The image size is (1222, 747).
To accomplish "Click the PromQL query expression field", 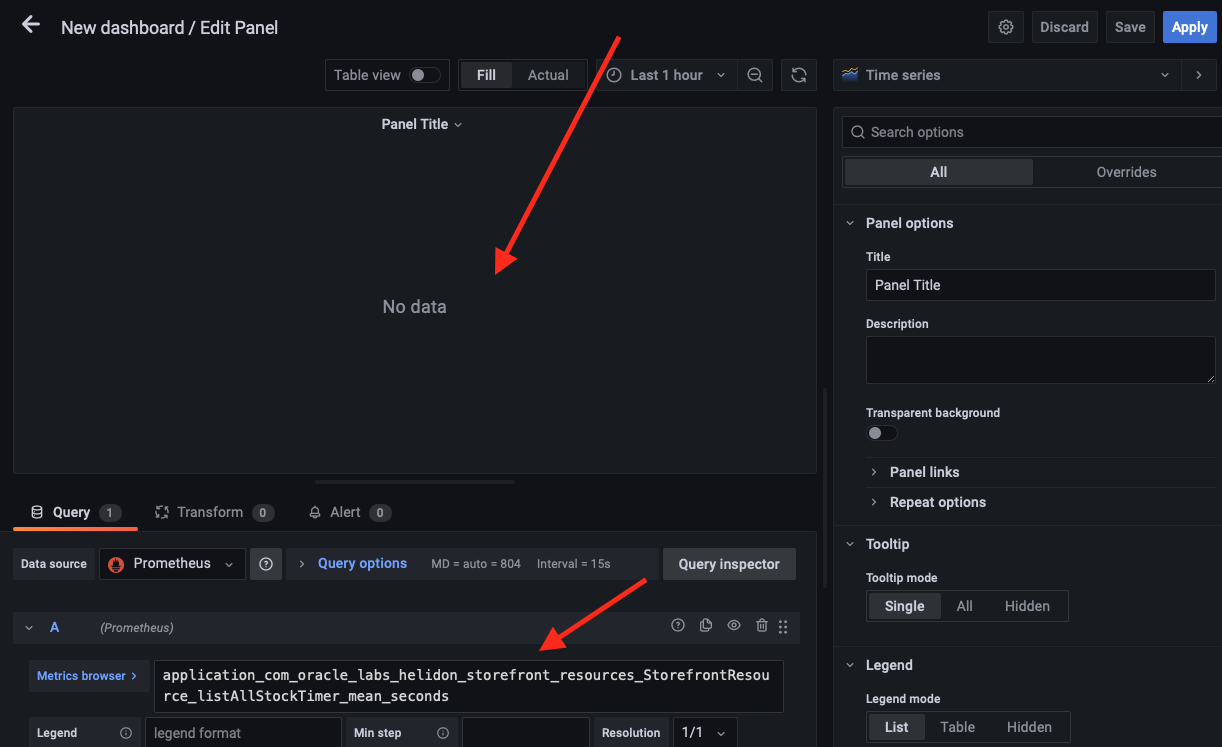I will point(469,686).
